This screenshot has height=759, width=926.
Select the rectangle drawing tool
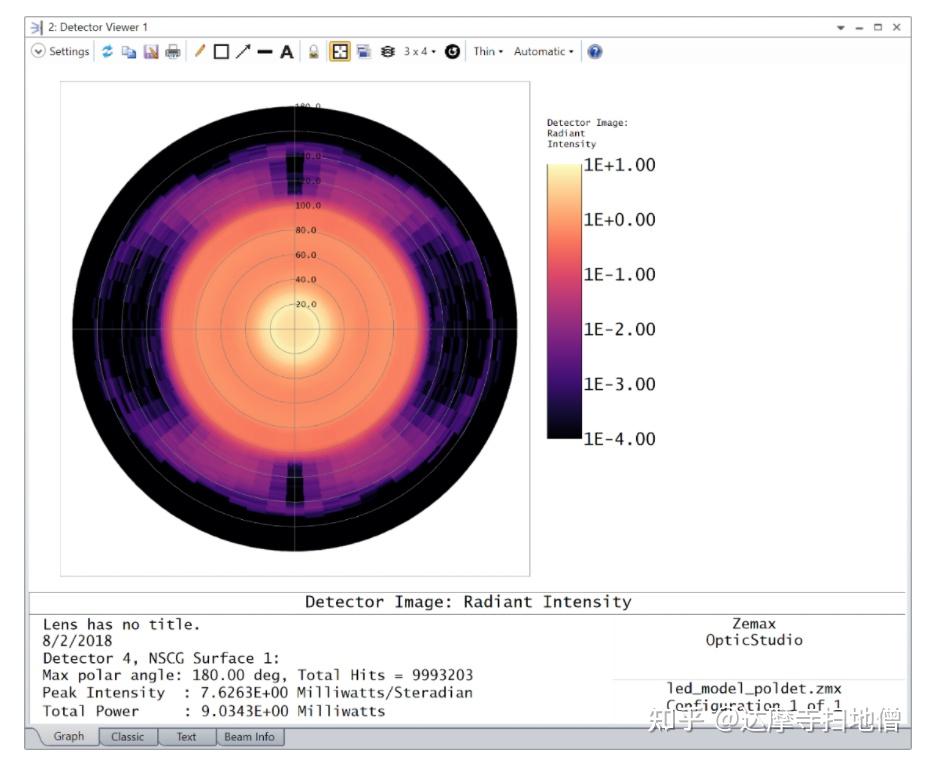point(221,52)
